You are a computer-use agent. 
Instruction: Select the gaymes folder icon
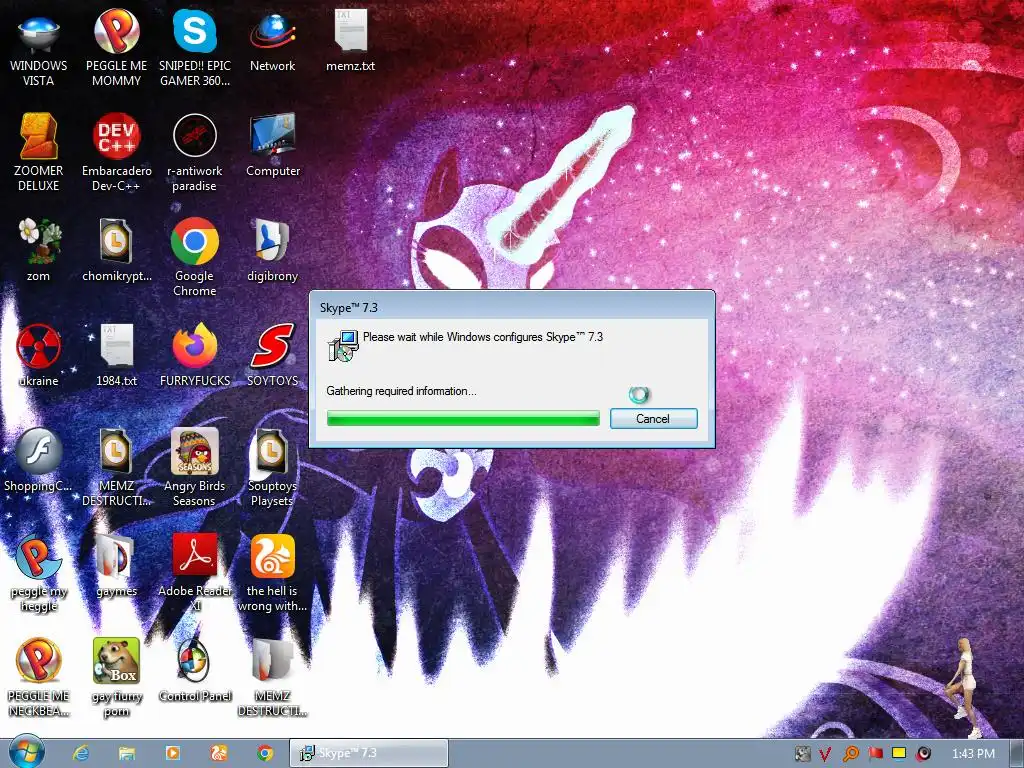tap(116, 566)
